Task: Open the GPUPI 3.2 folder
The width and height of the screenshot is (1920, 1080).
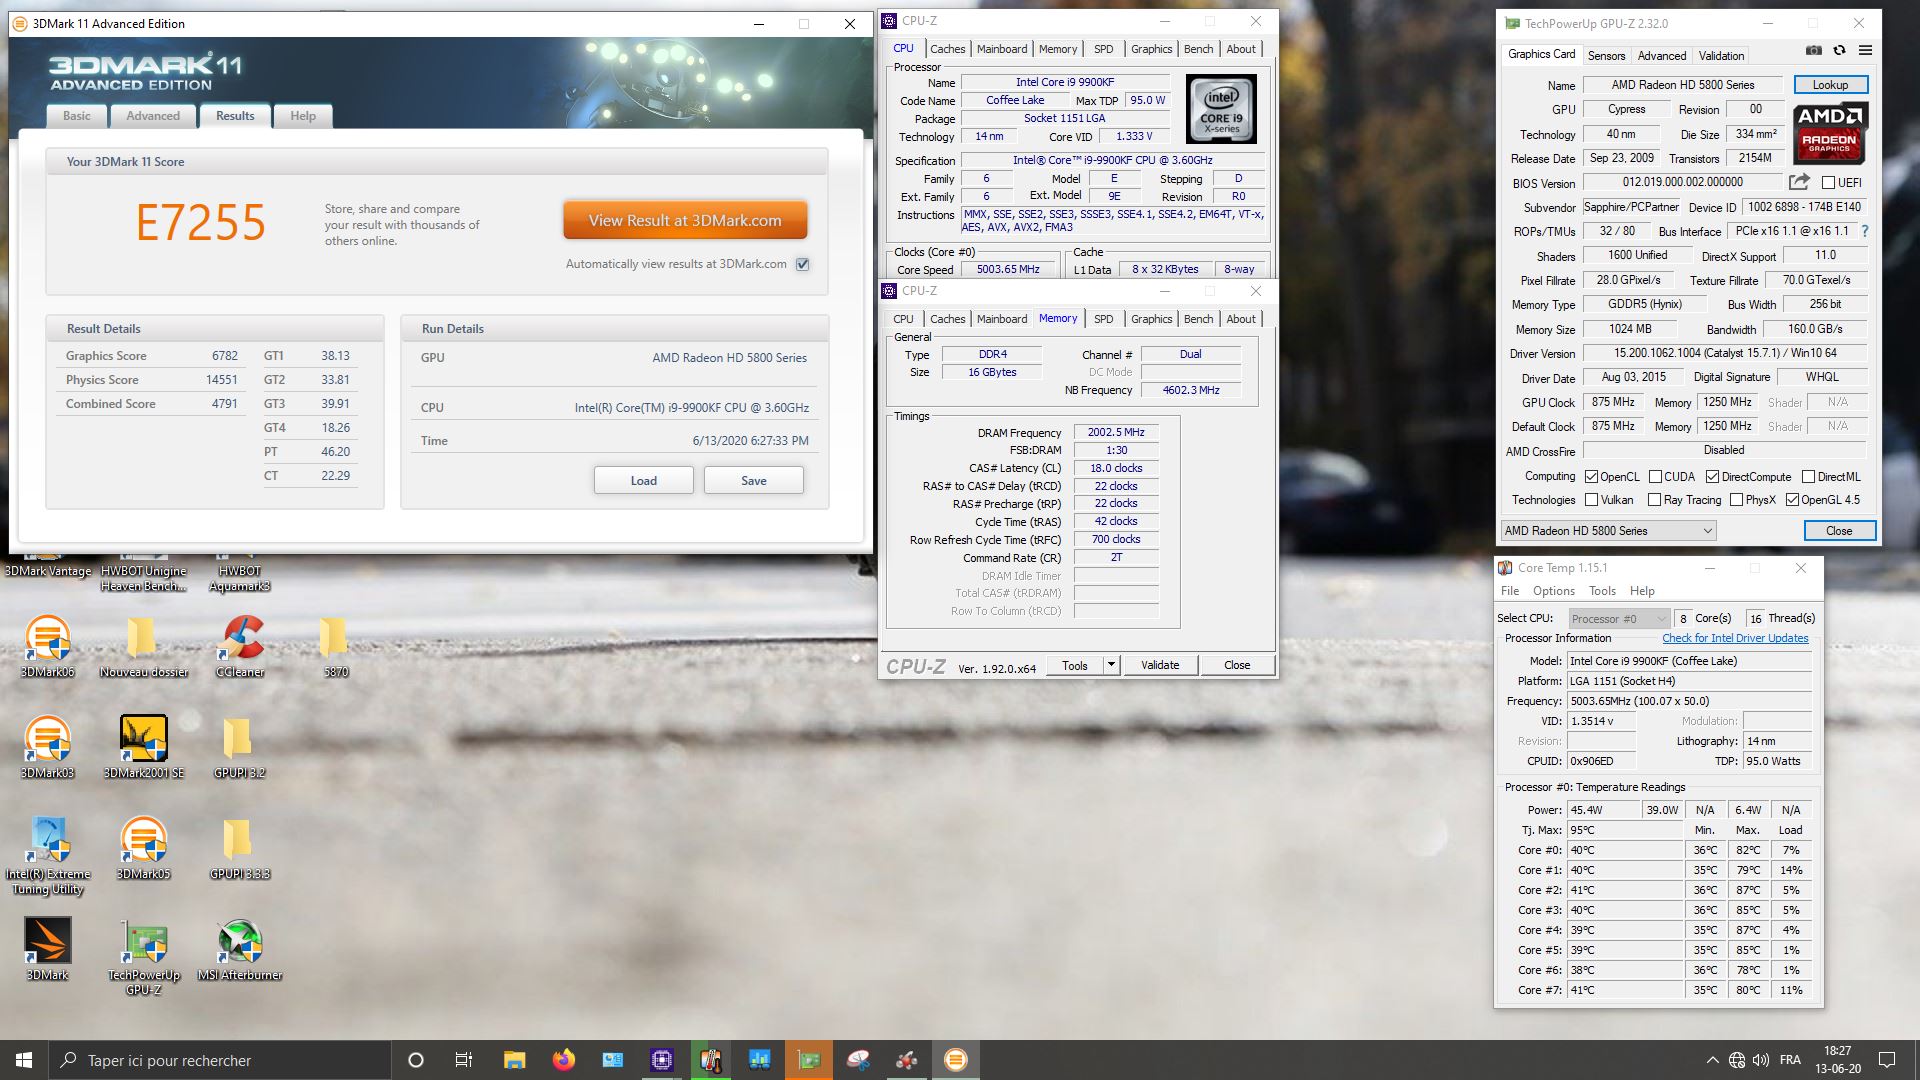Action: pos(240,747)
